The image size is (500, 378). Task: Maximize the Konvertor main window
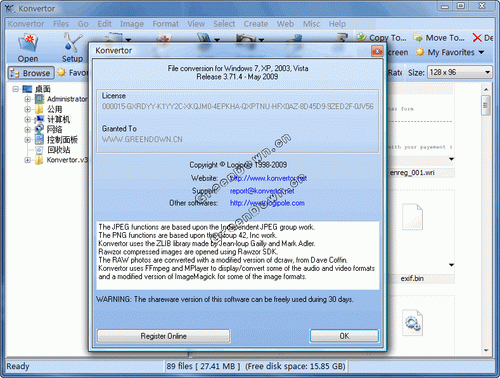click(461, 6)
